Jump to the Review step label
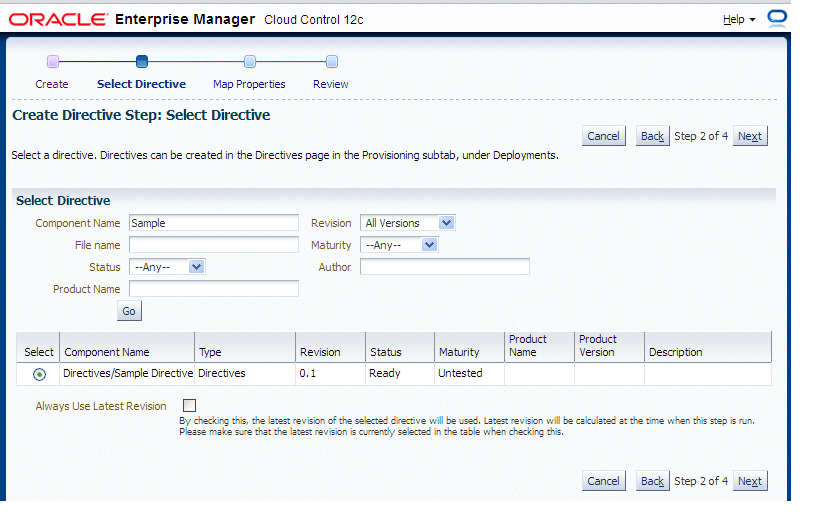This screenshot has width=840, height=525. click(331, 84)
